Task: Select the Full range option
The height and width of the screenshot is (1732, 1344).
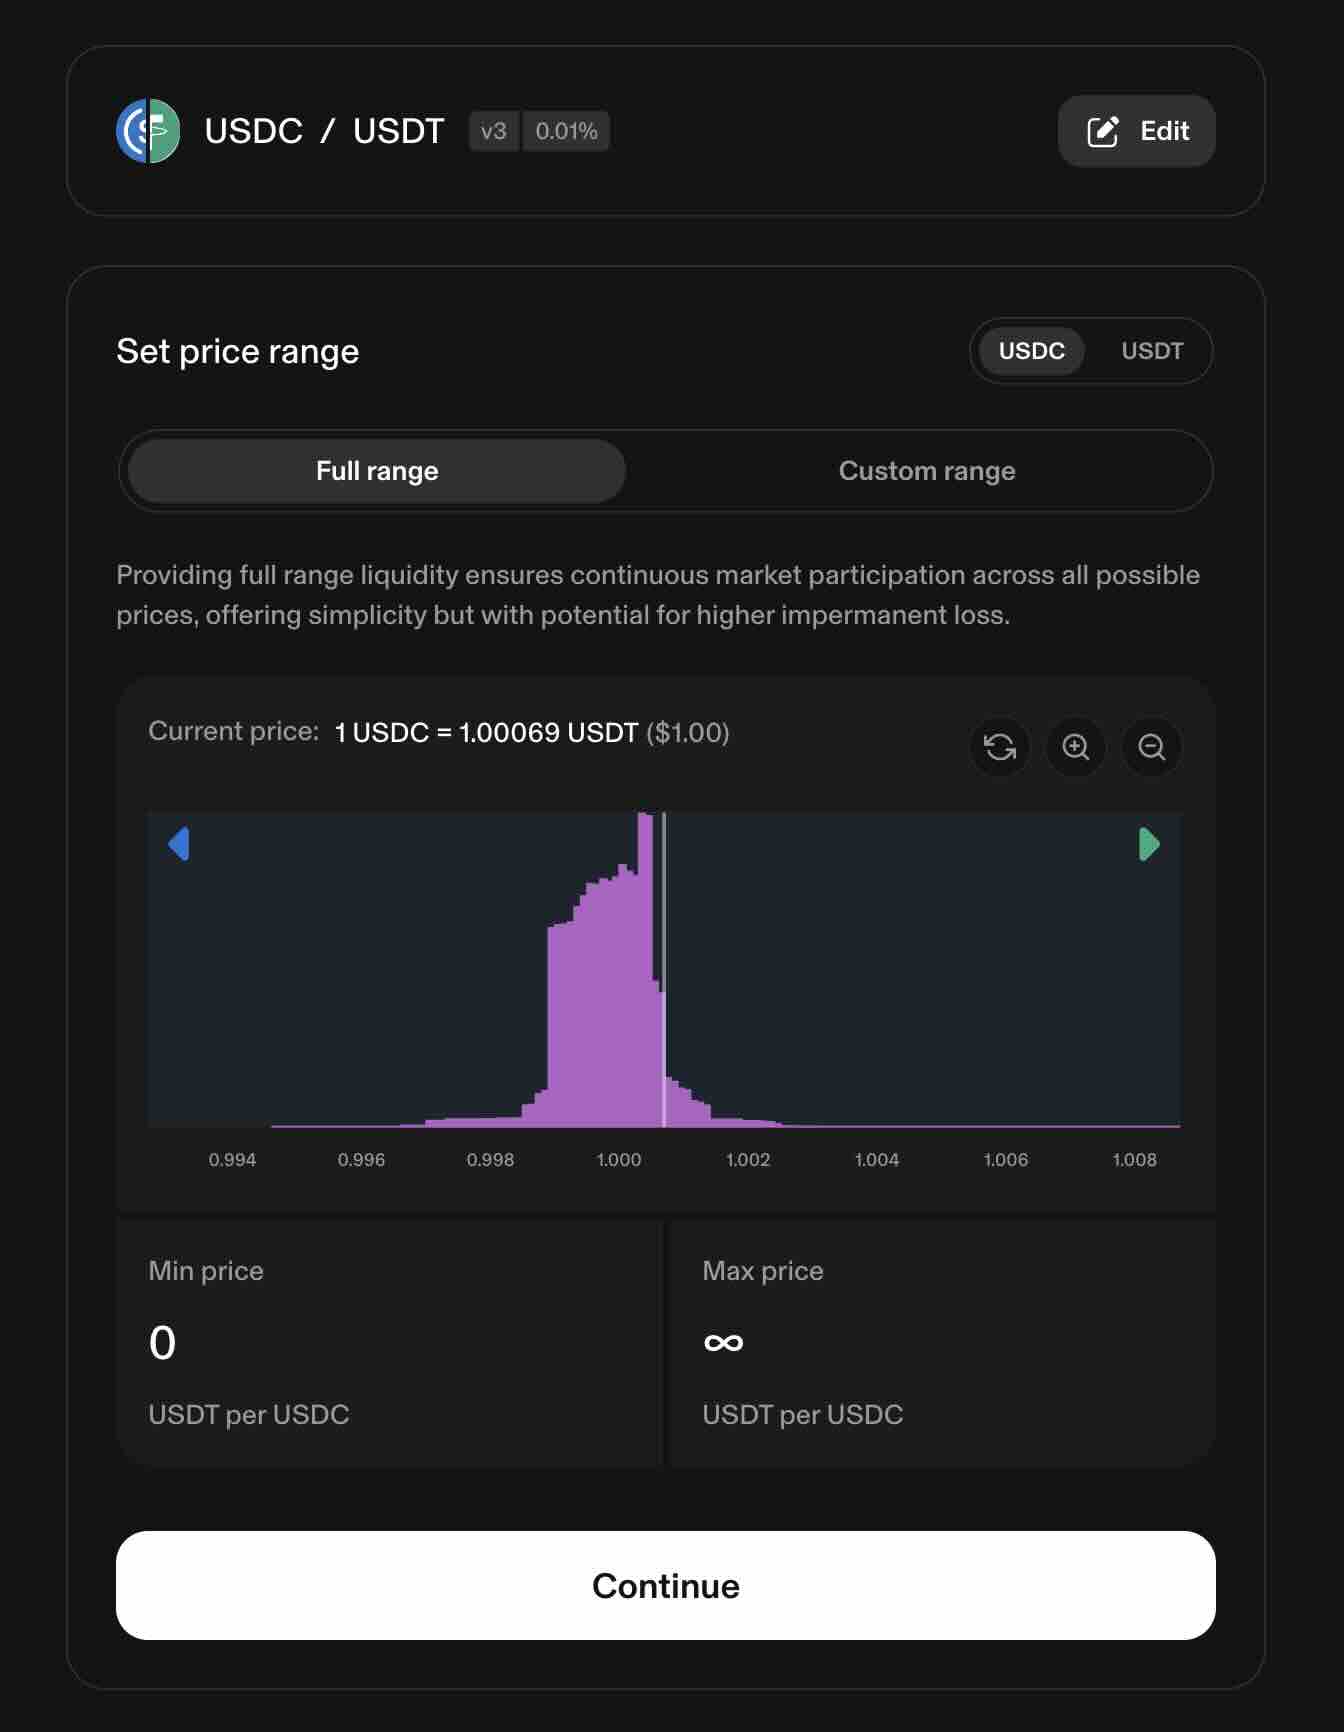Action: (376, 470)
